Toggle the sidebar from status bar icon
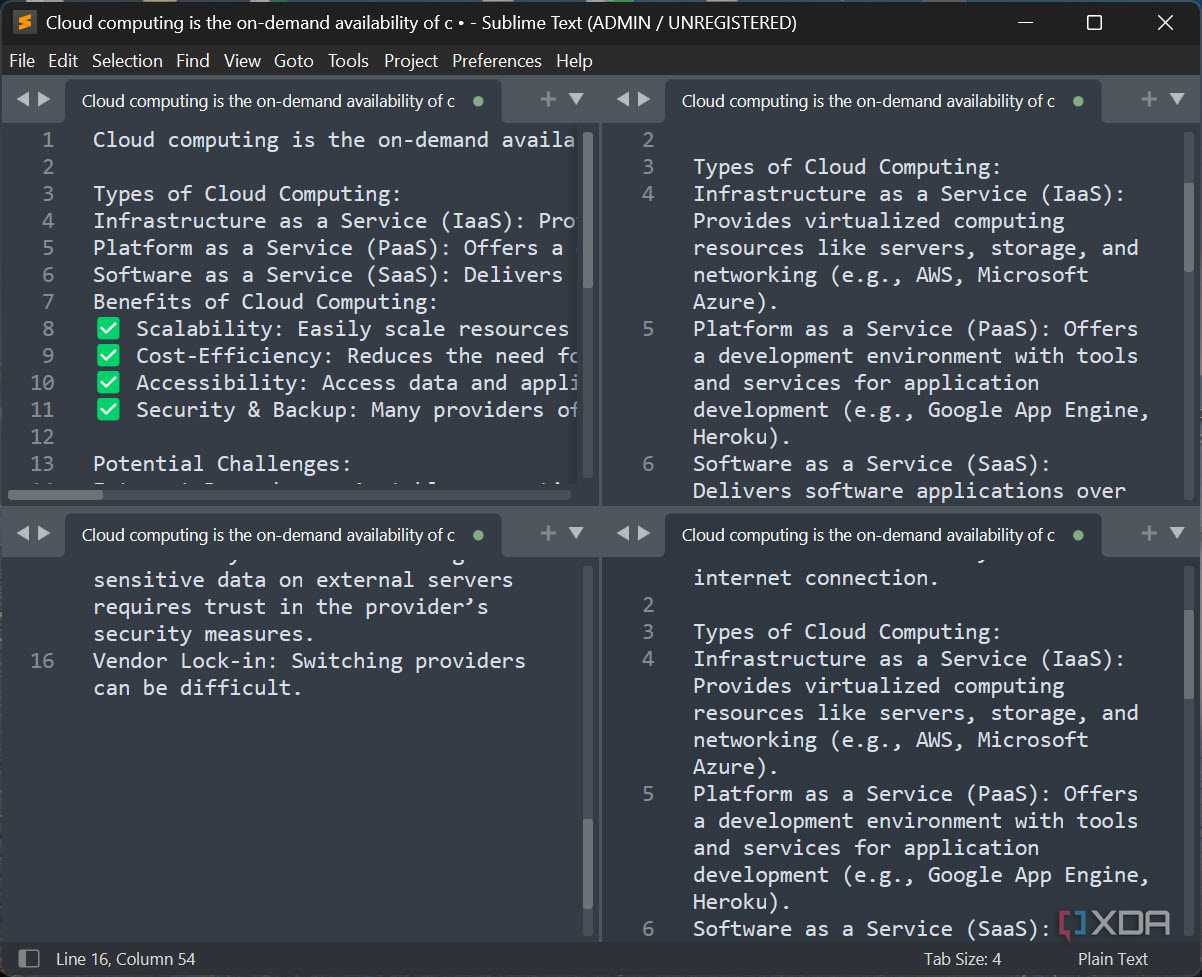 point(29,959)
